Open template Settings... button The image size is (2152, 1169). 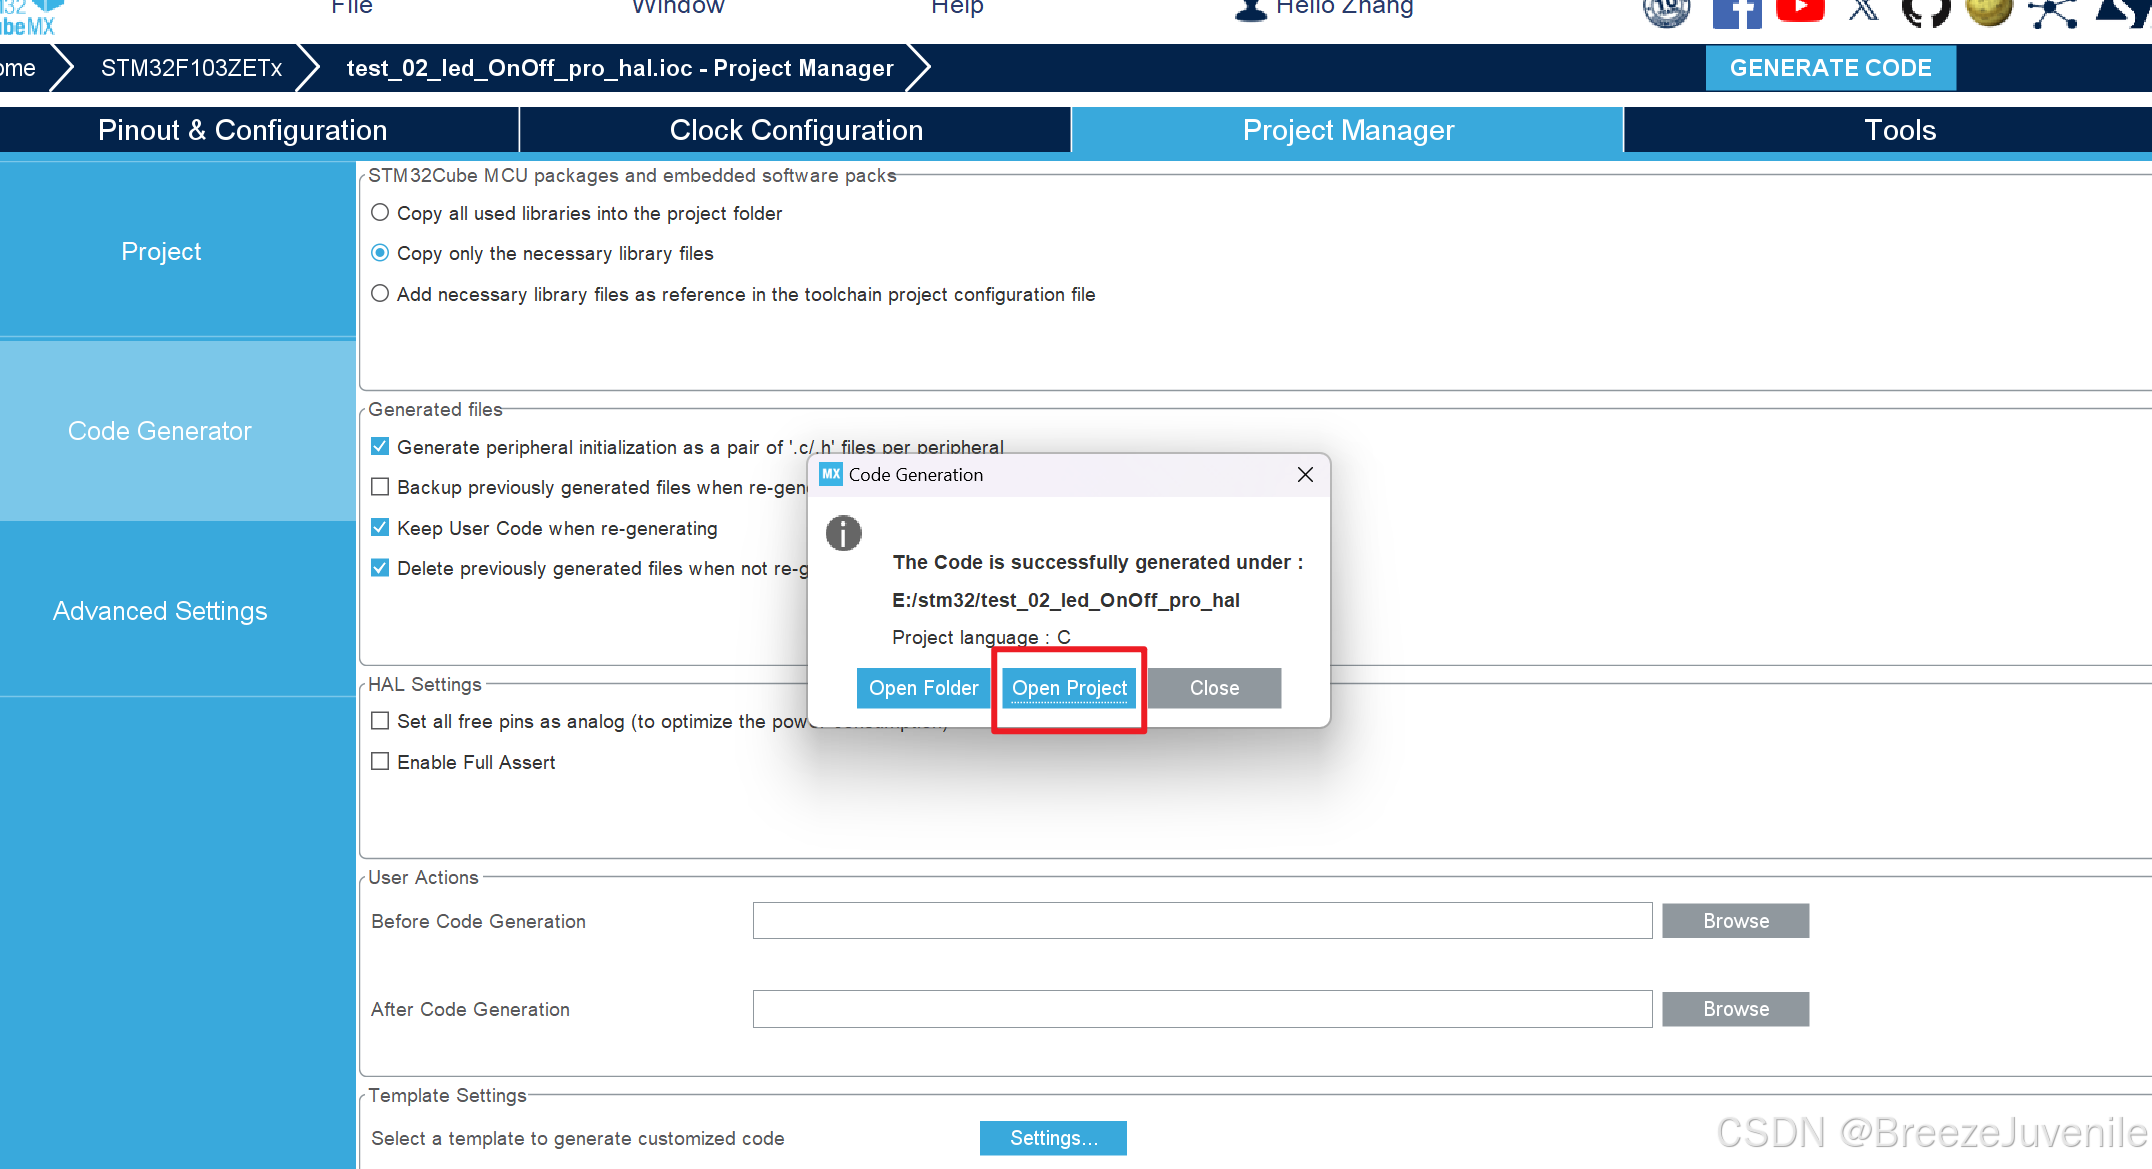(1053, 1138)
